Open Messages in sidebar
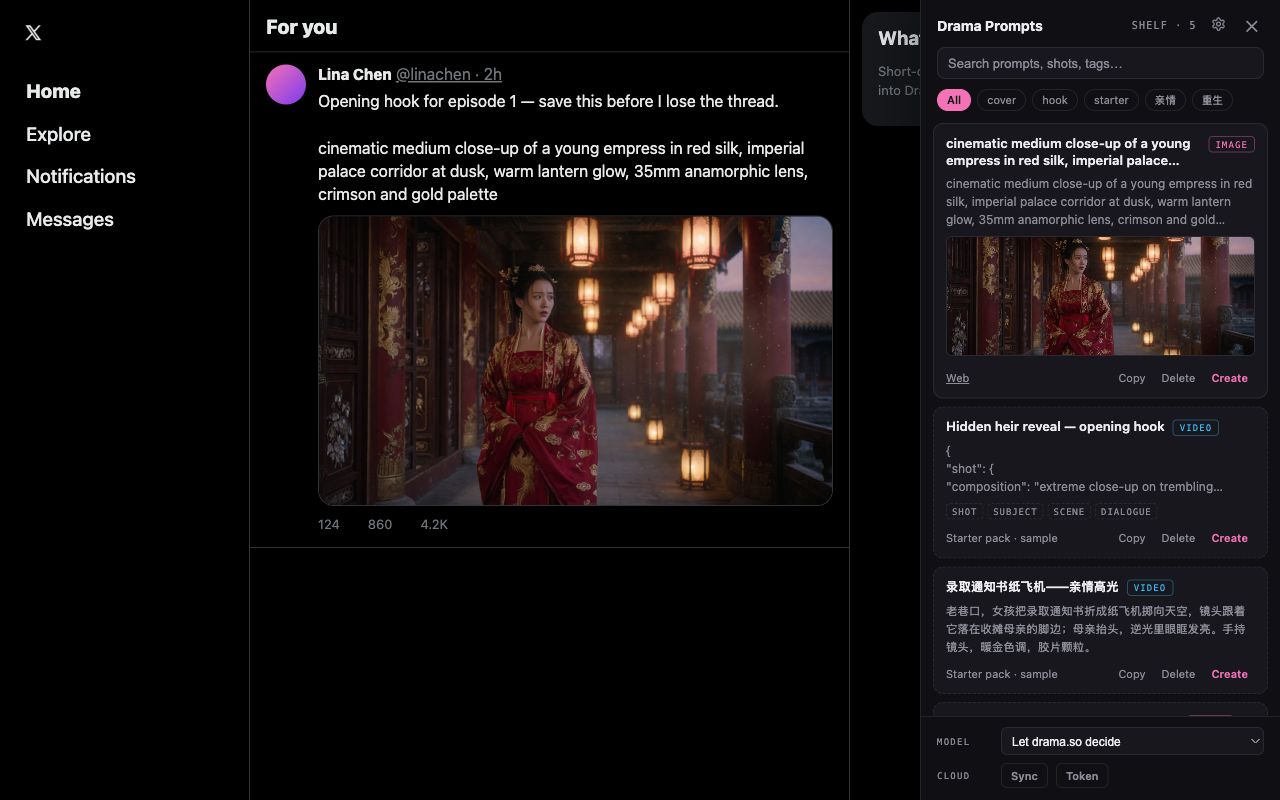 pos(70,219)
